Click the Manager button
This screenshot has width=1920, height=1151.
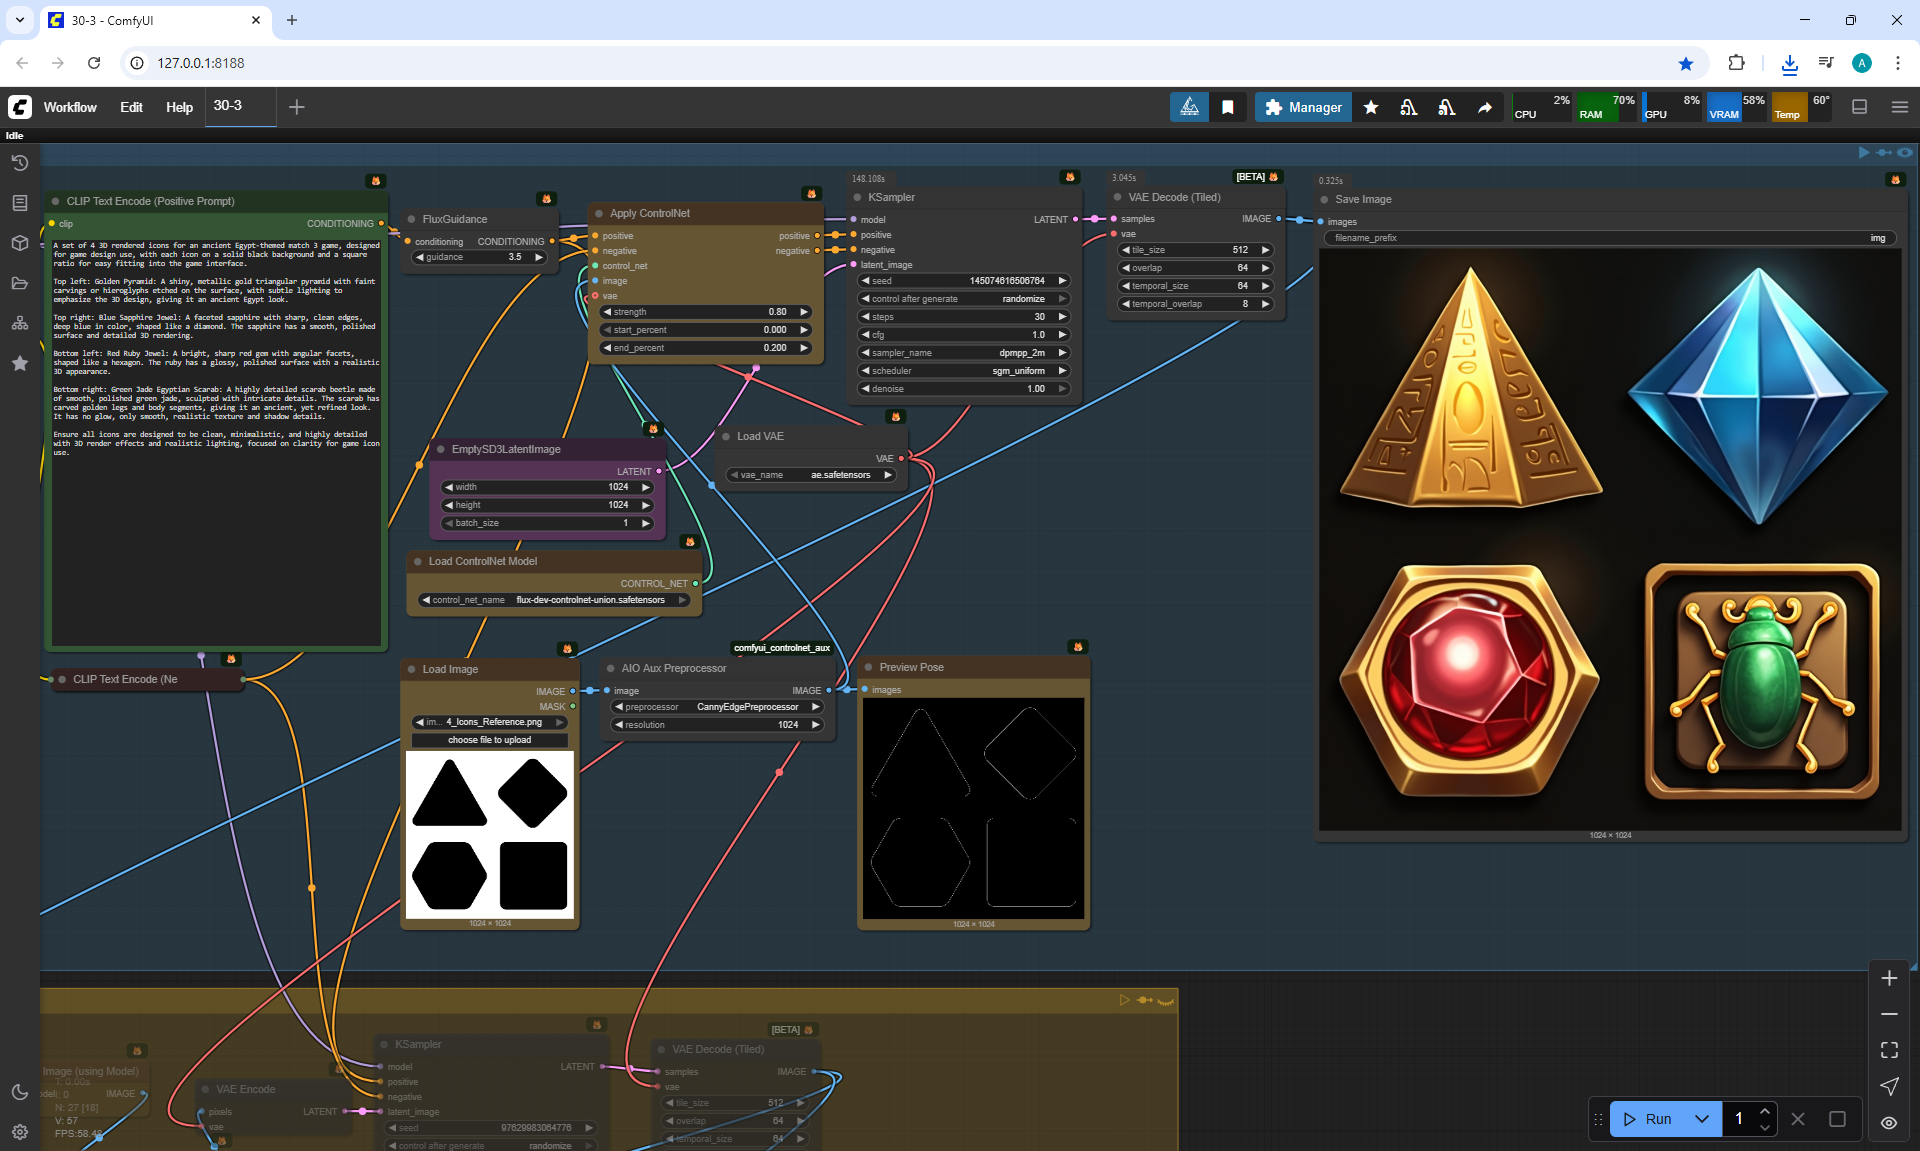[x=1303, y=107]
